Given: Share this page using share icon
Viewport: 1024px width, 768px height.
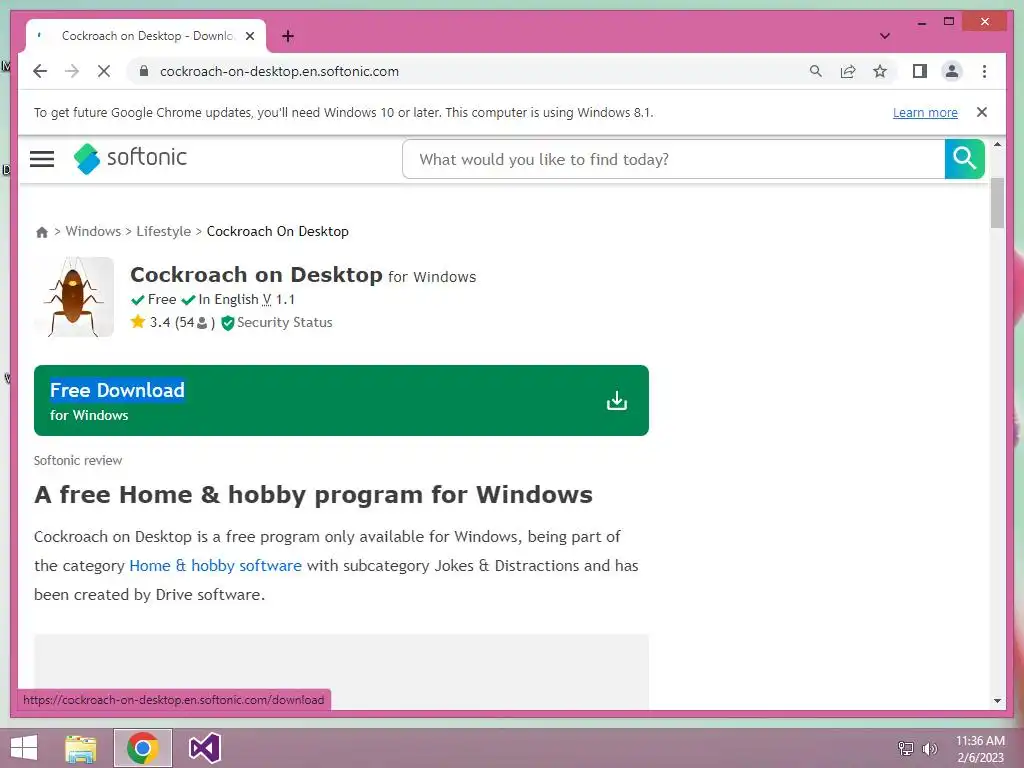Looking at the screenshot, I should coord(848,71).
